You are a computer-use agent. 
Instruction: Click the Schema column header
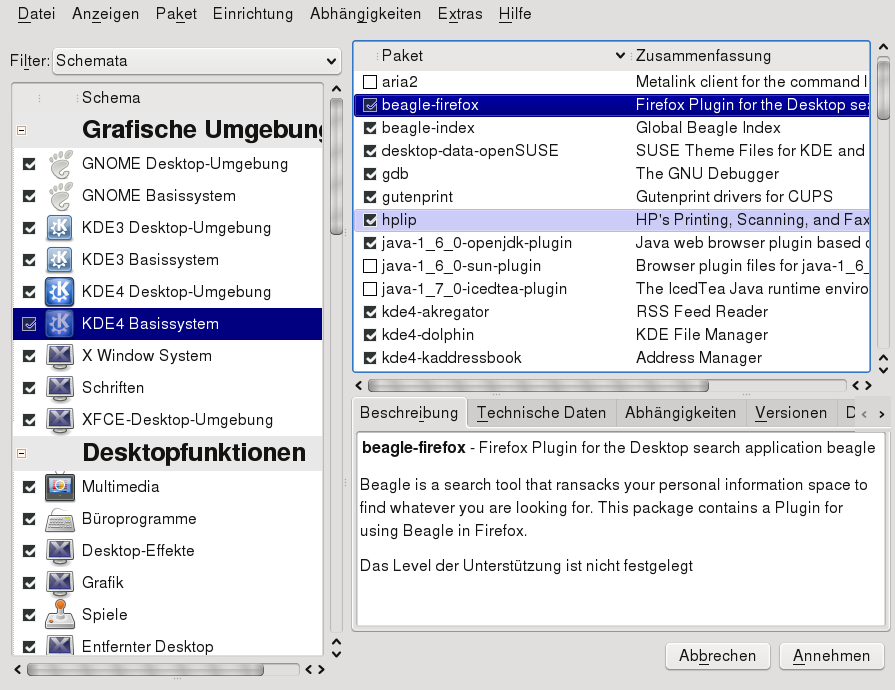click(x=200, y=98)
